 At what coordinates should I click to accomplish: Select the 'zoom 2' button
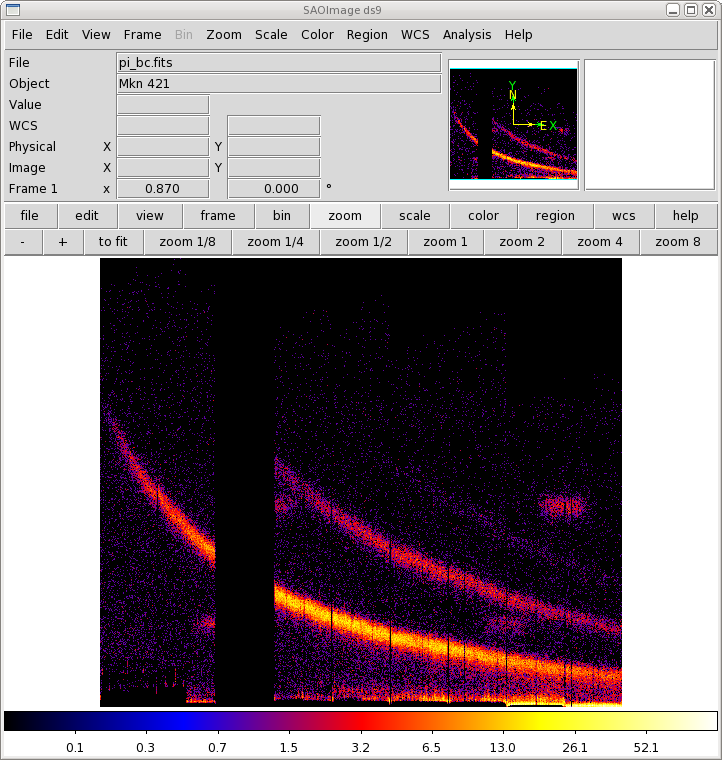pos(522,242)
